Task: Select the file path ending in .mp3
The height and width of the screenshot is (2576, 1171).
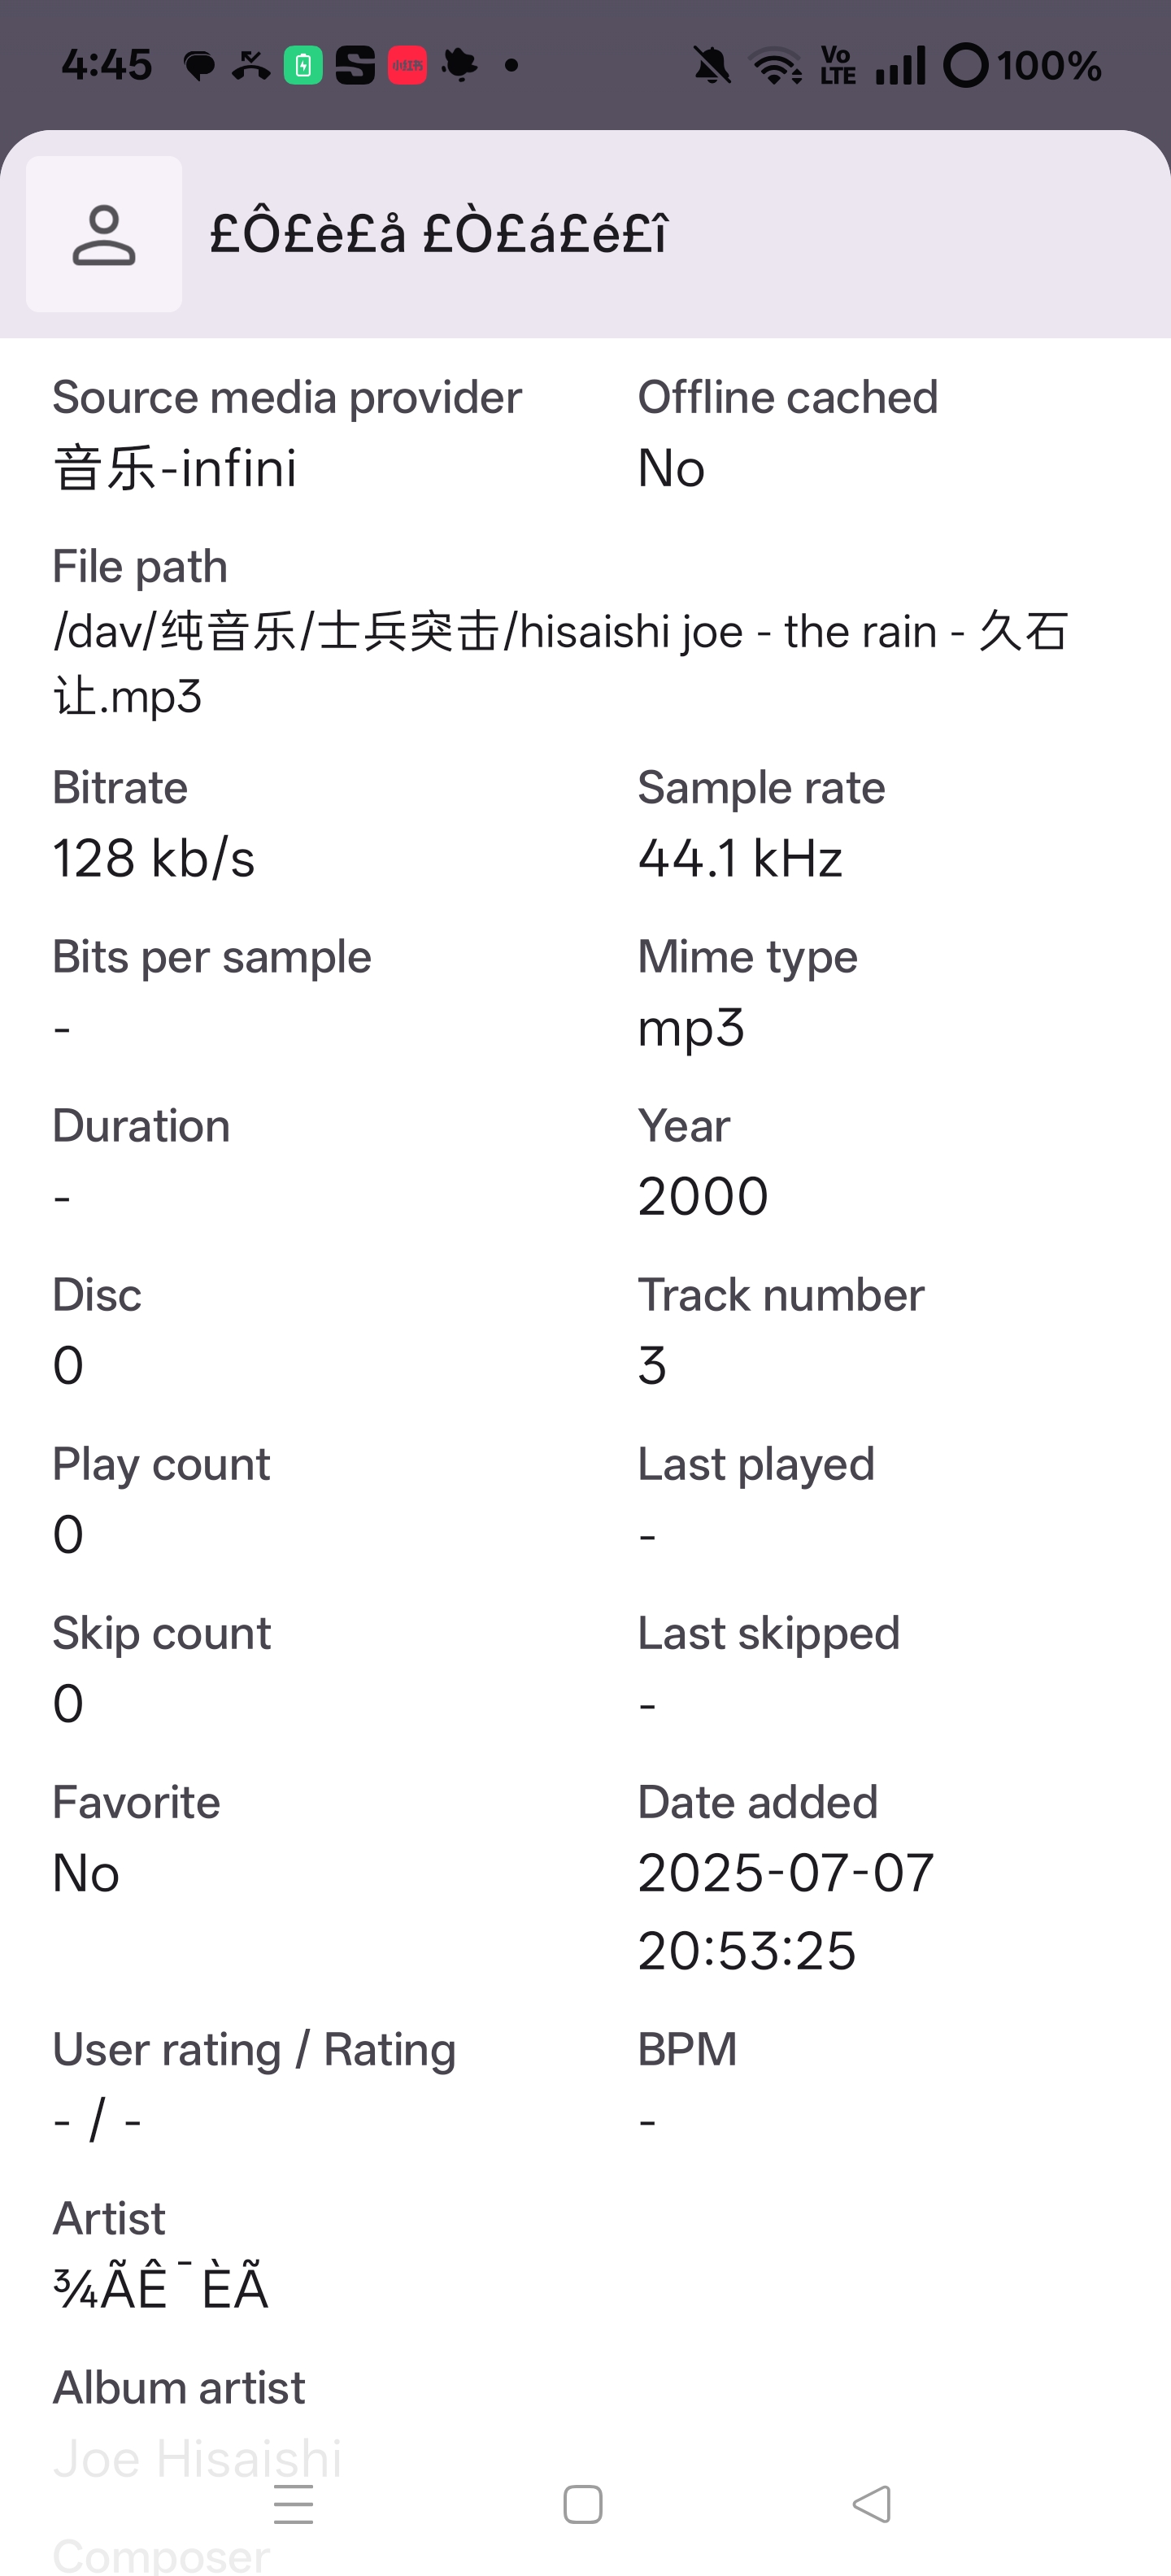Action: (560, 663)
